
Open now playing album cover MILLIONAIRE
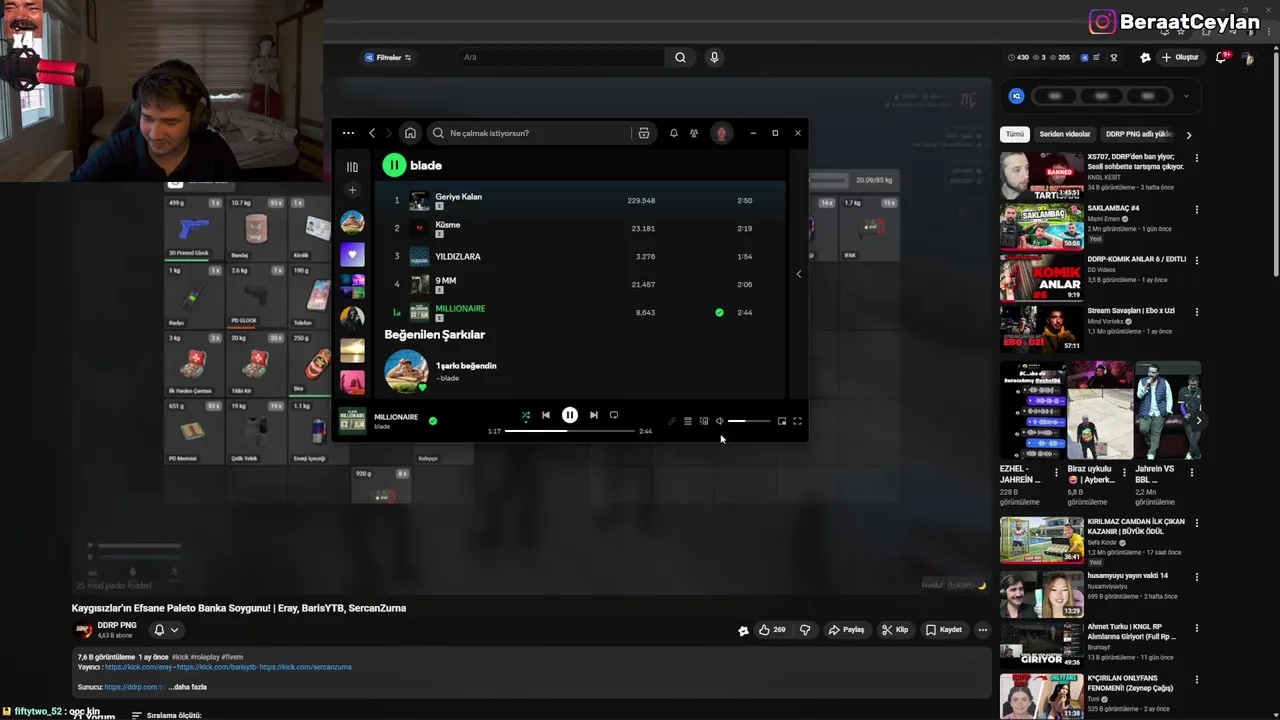[x=353, y=421]
